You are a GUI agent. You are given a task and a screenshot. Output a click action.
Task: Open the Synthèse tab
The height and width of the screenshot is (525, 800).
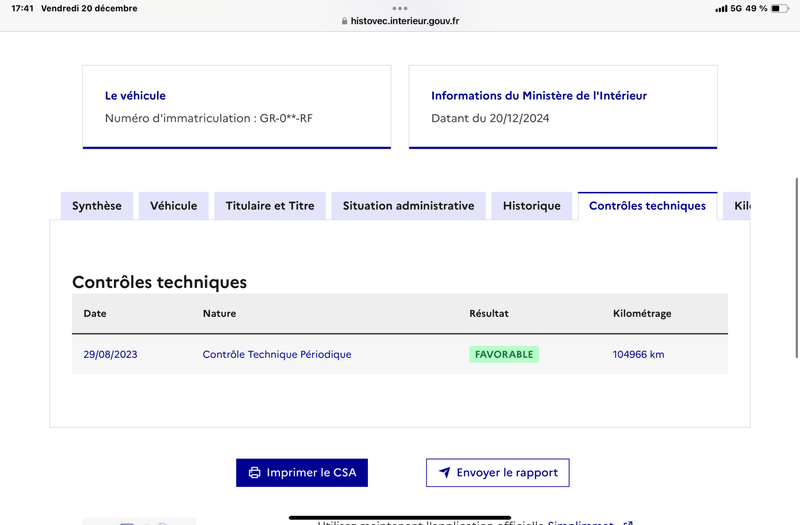[97, 206]
